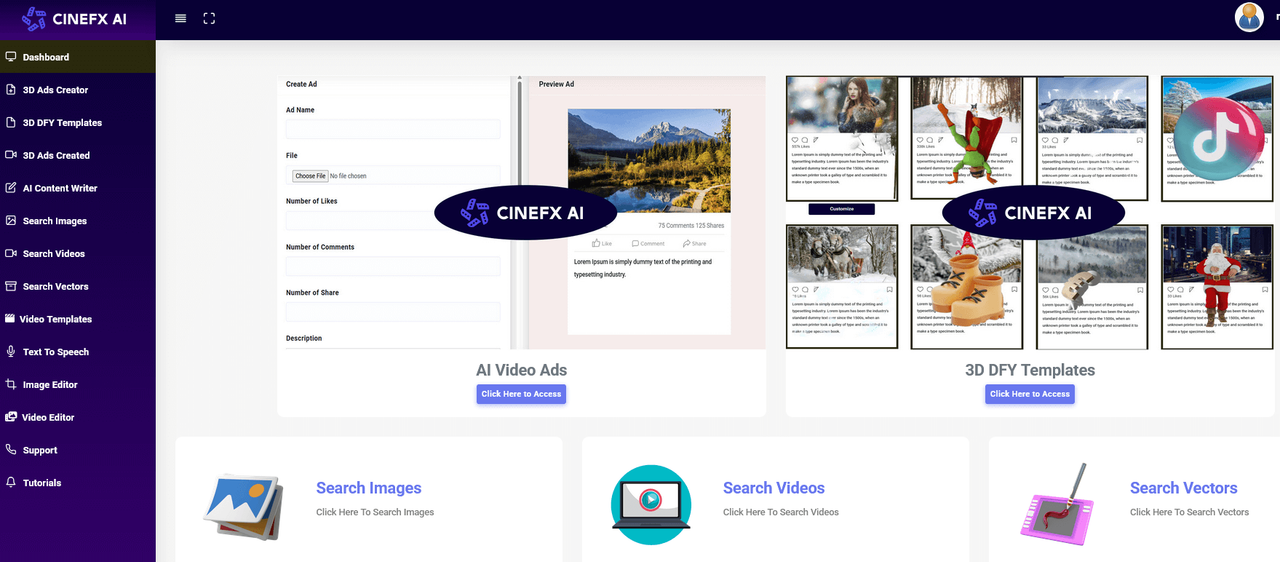
Task: Click the Comment action in ad preview
Action: click(x=648, y=243)
